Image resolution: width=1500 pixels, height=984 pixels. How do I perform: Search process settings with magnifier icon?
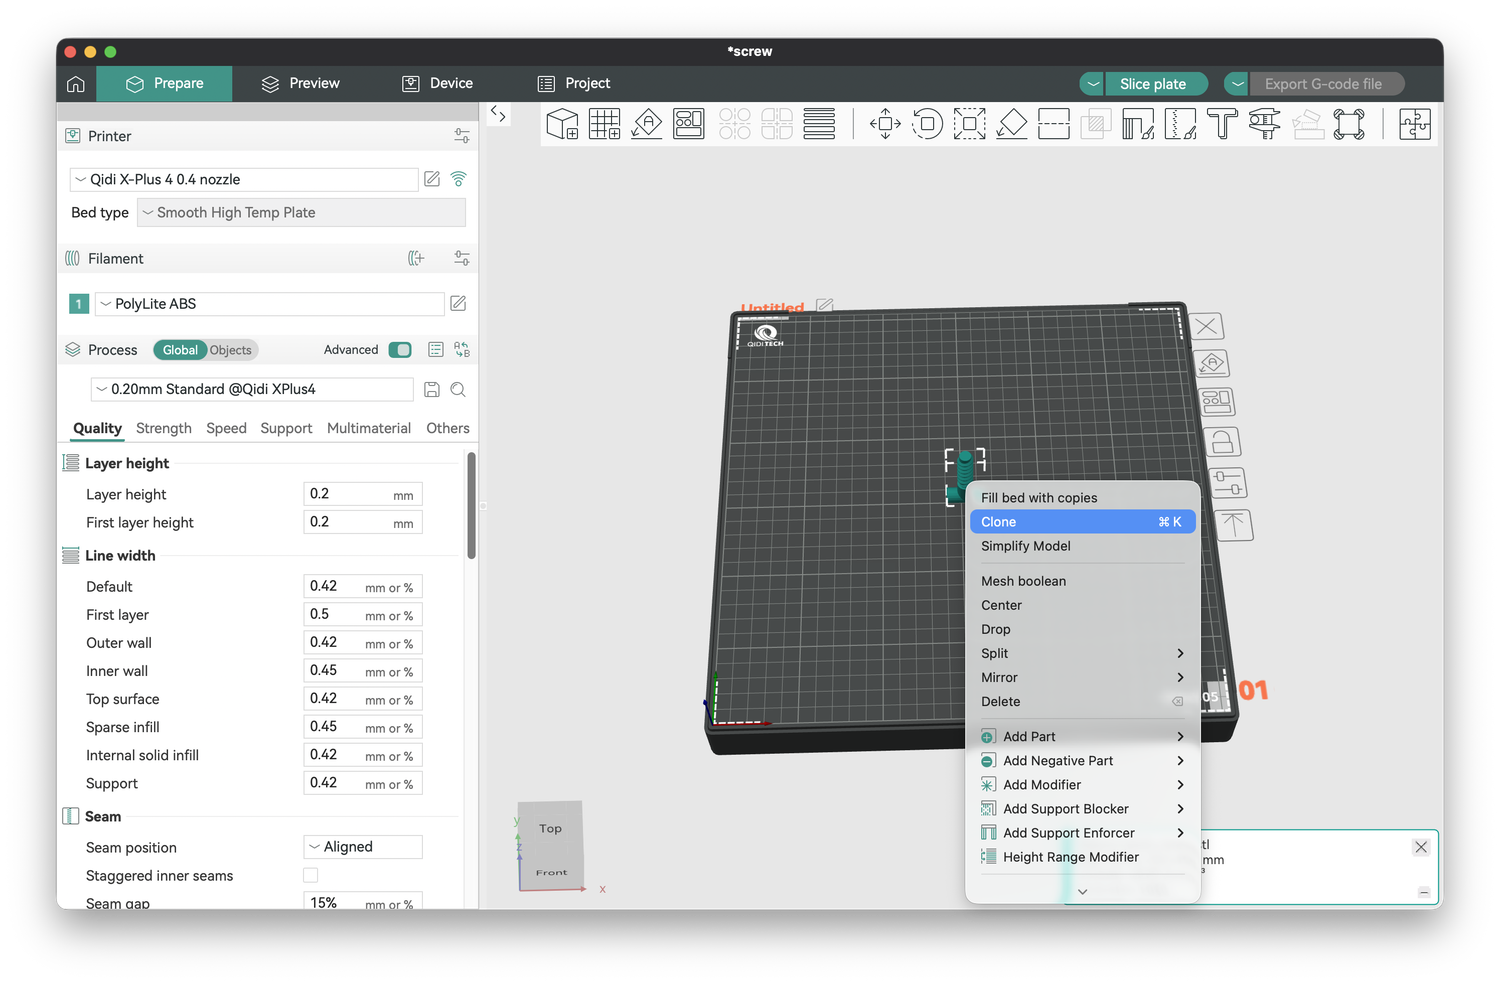click(458, 390)
